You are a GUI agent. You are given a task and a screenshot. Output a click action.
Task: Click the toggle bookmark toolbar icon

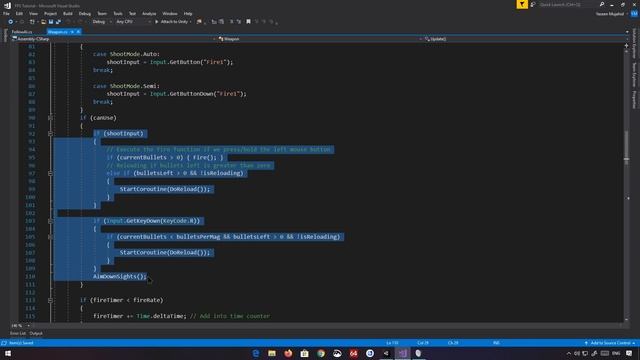(x=248, y=22)
